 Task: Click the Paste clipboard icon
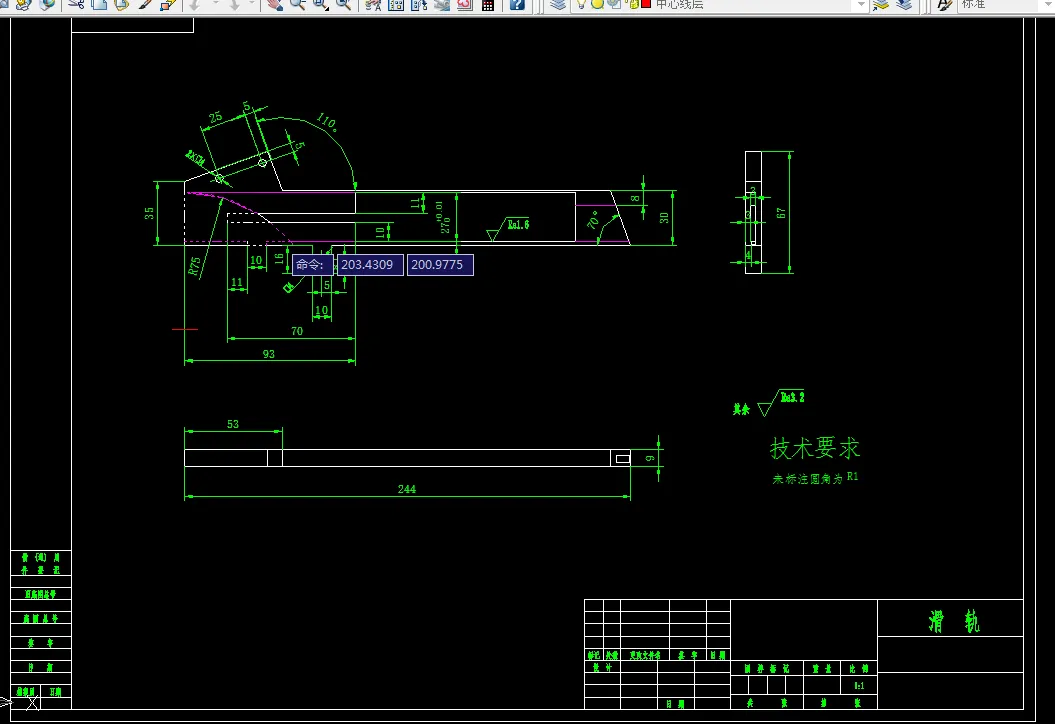(122, 5)
